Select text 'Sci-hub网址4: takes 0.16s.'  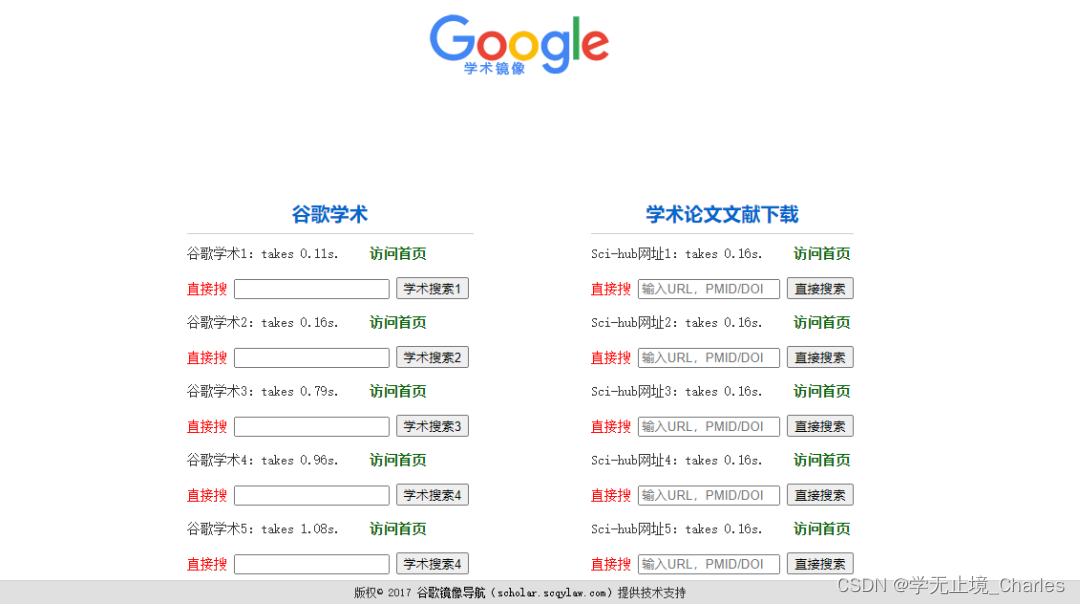point(677,460)
